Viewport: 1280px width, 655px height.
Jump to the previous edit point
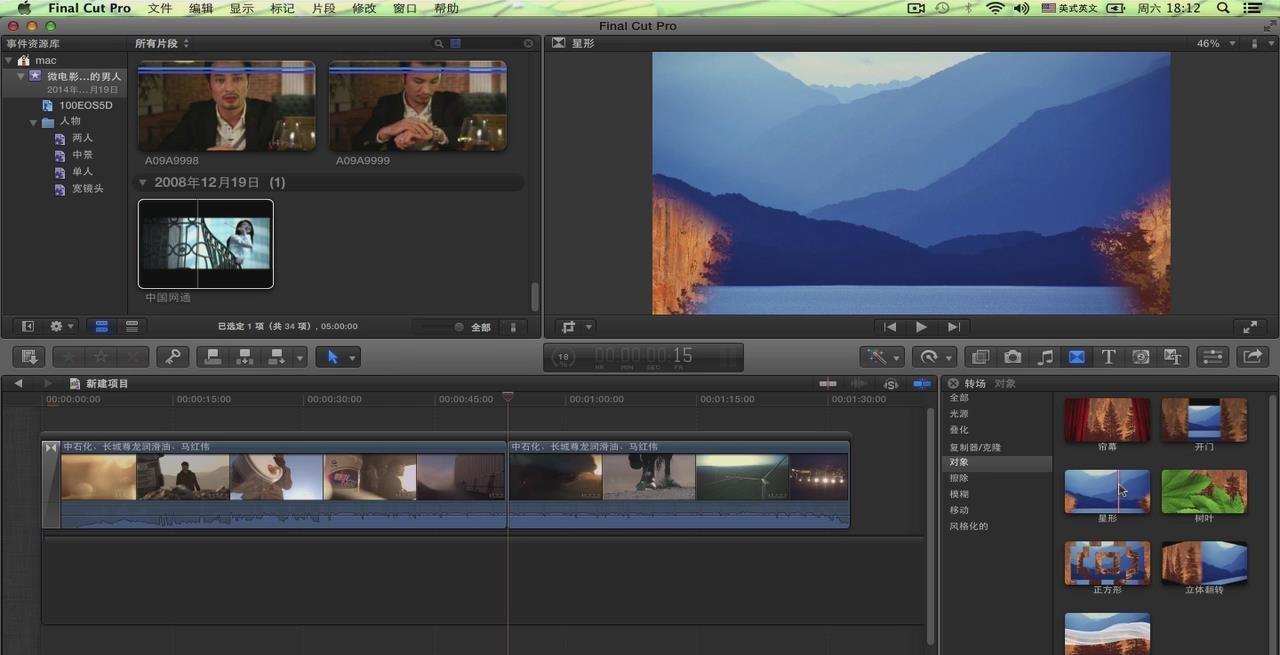889,327
